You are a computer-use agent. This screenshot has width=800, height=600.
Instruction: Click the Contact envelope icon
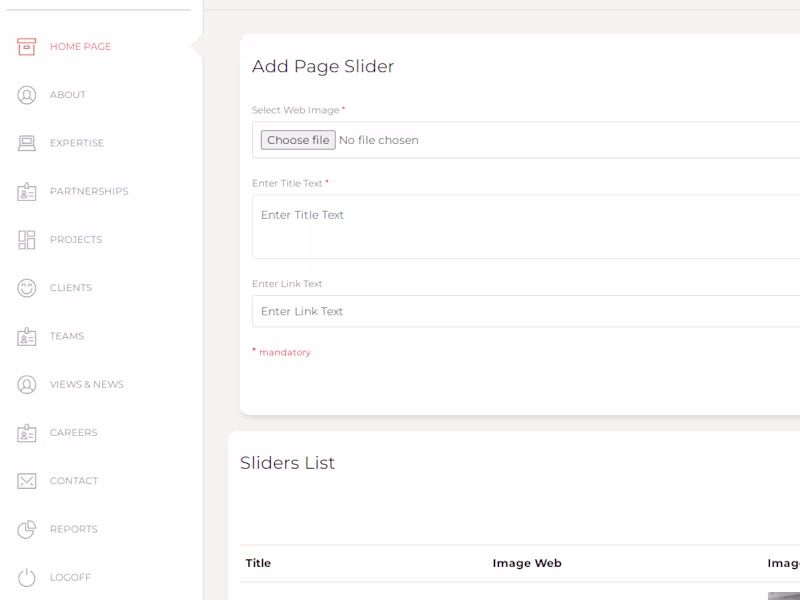(27, 481)
